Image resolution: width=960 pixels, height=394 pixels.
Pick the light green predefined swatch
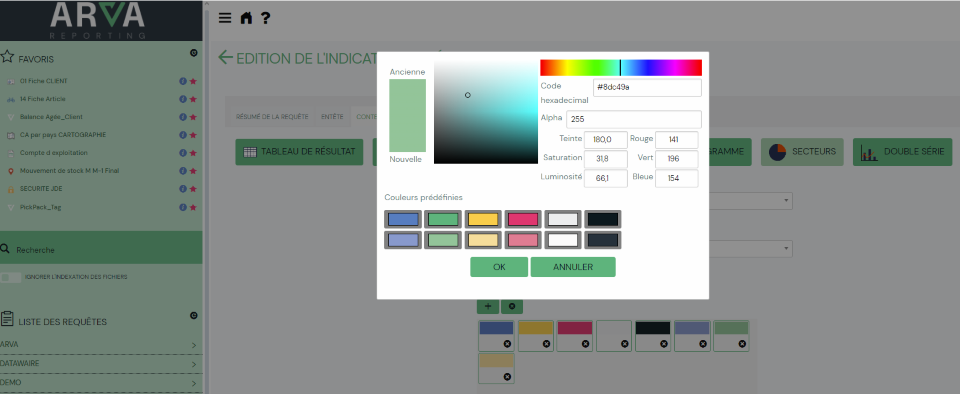[x=443, y=240]
